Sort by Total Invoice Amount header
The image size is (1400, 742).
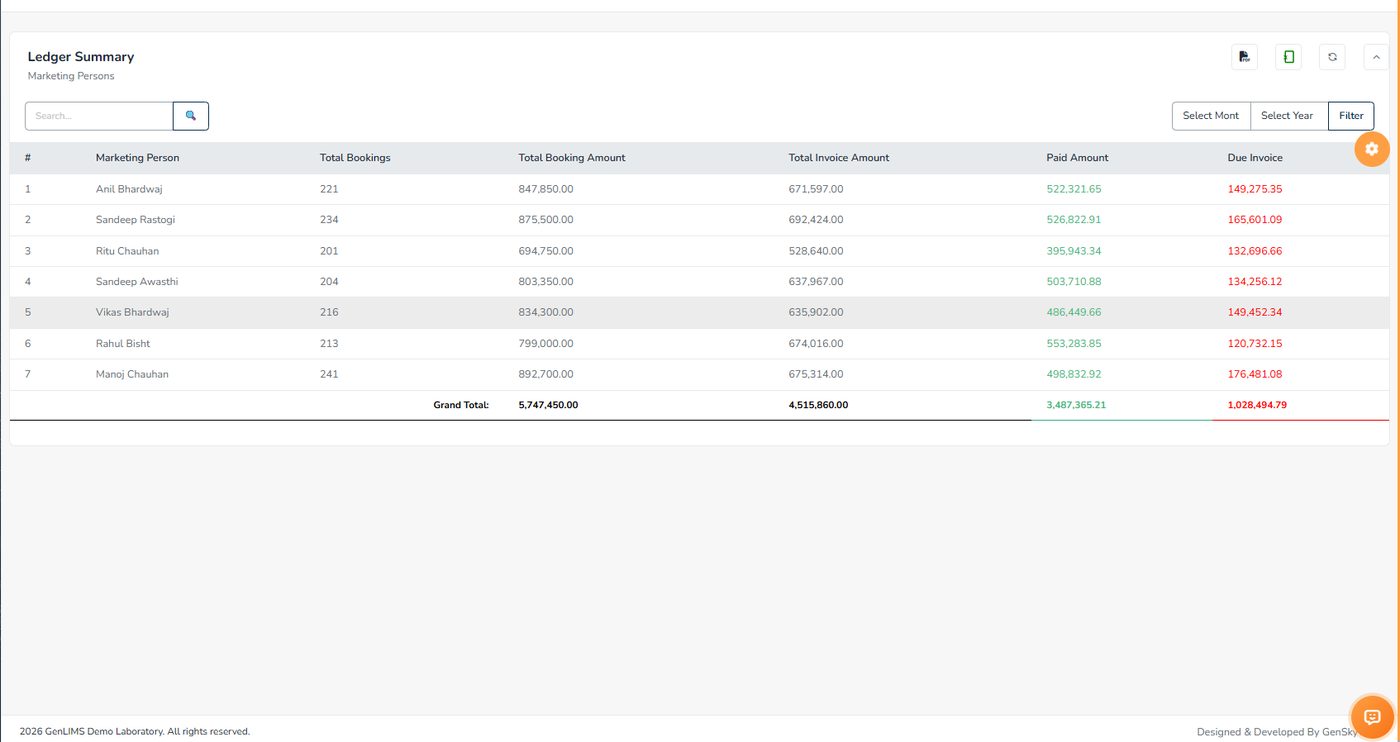pyautogui.click(x=839, y=158)
